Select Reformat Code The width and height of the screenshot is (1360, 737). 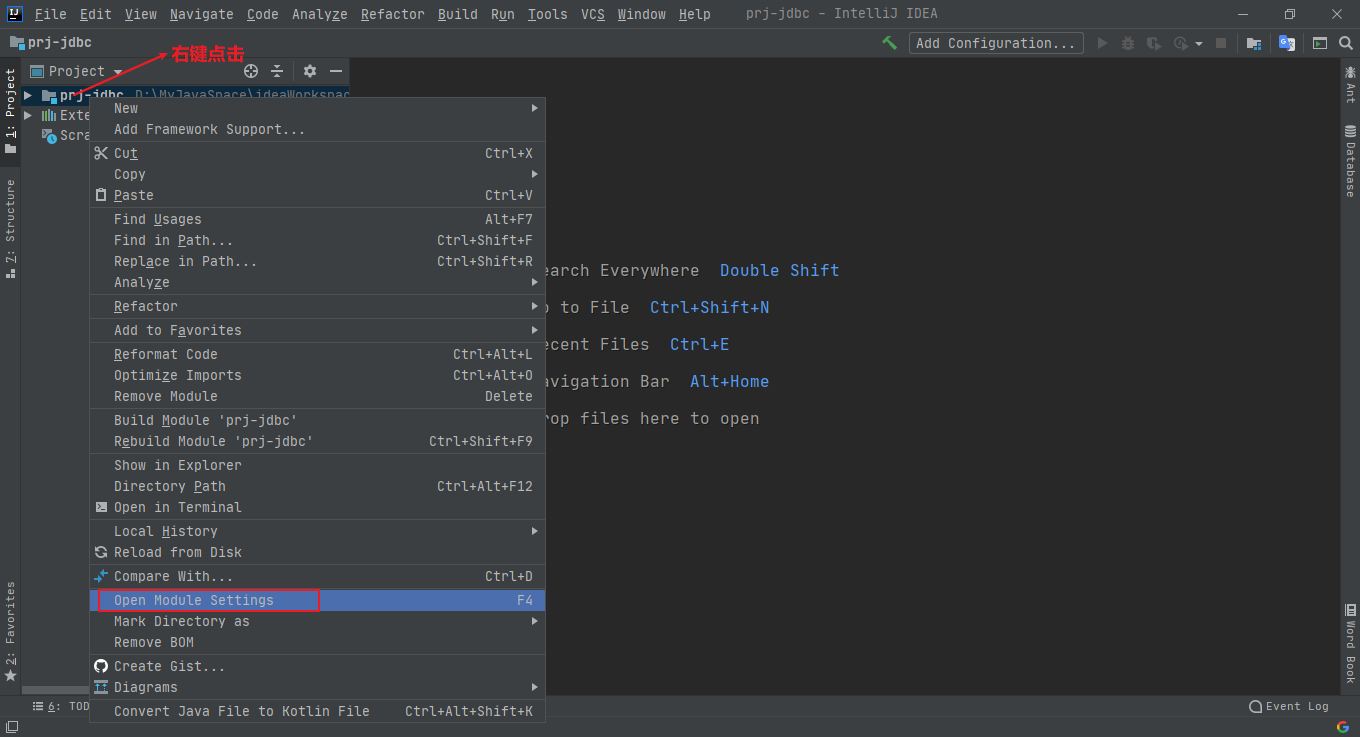[318, 354]
